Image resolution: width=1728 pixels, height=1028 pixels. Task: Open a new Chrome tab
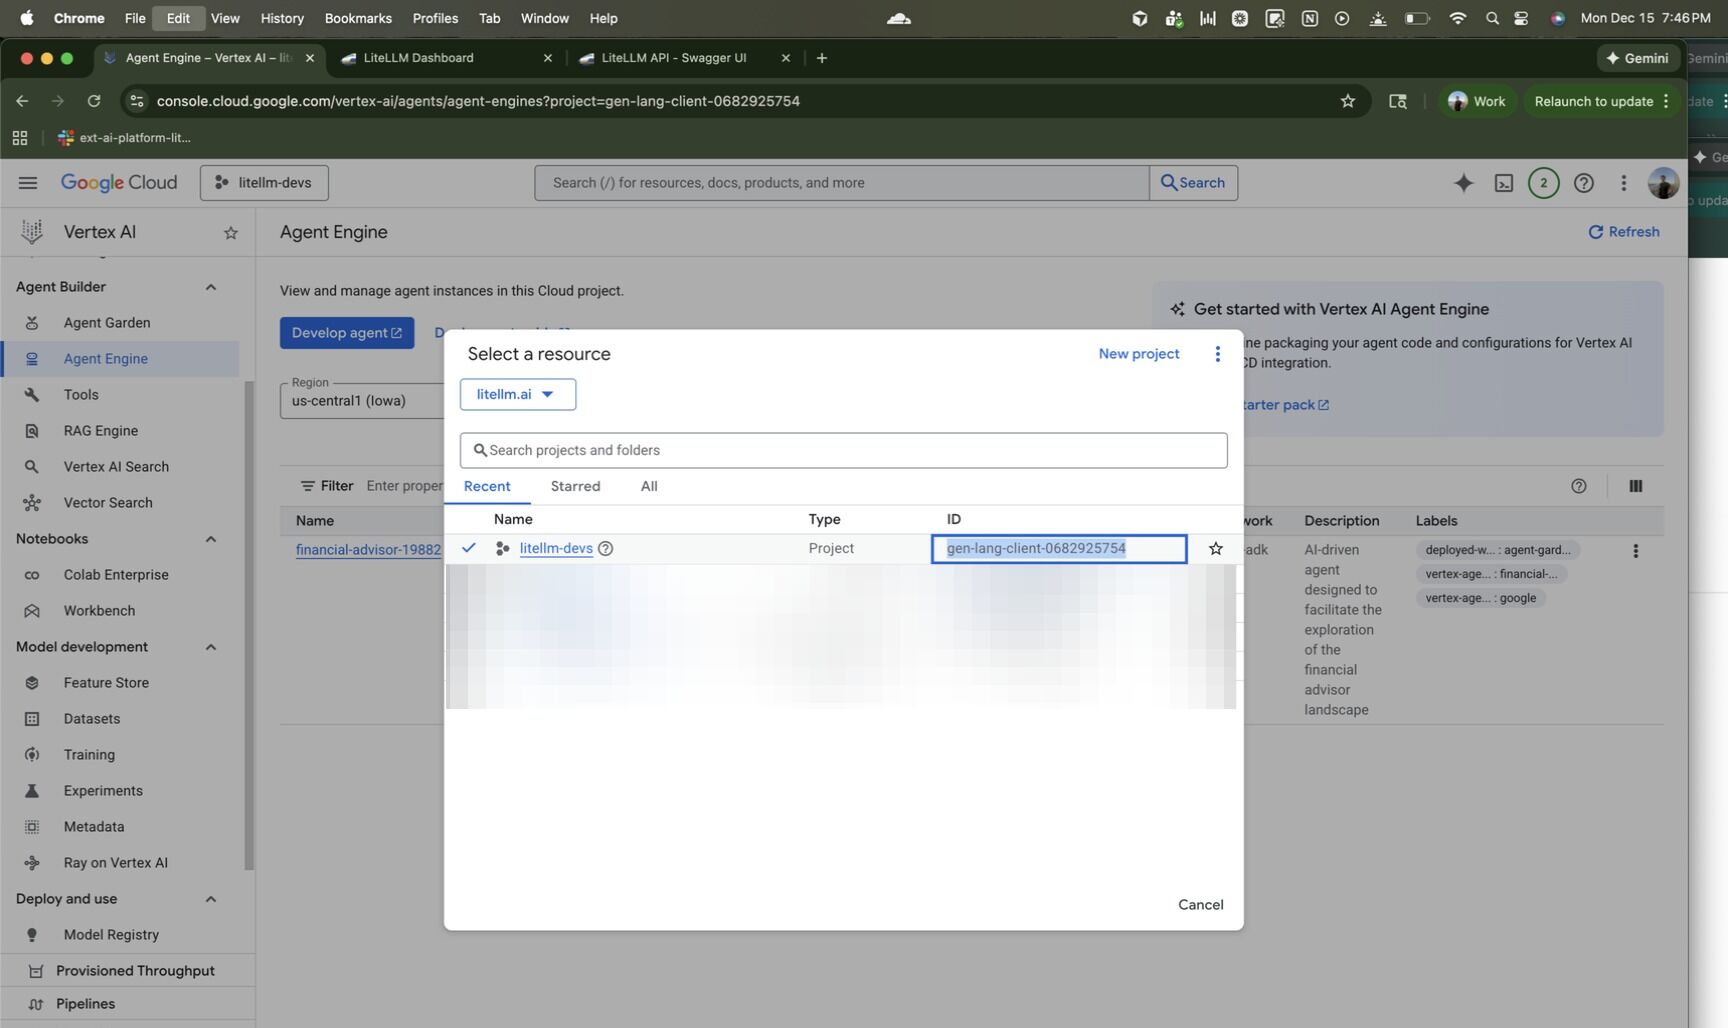(821, 58)
